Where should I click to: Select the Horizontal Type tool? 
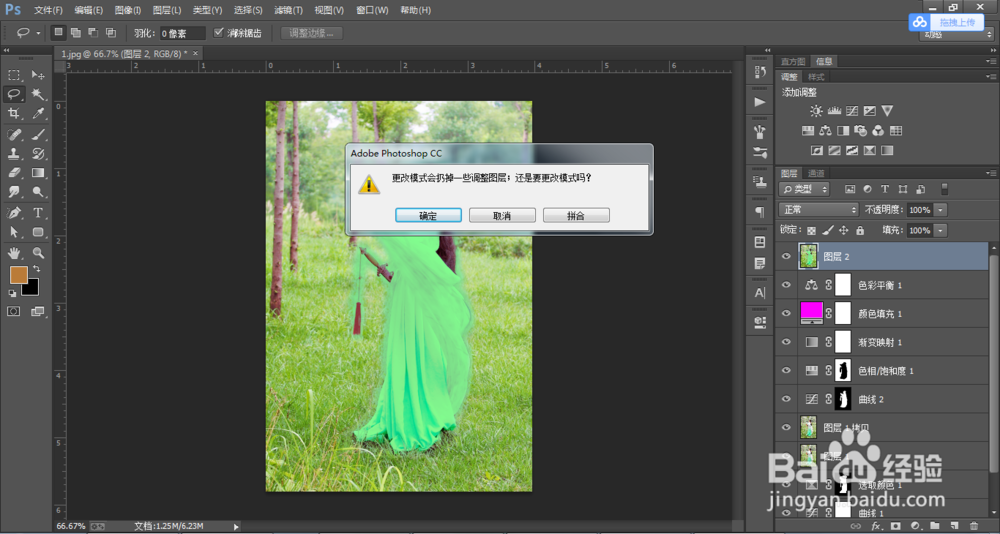pos(38,212)
